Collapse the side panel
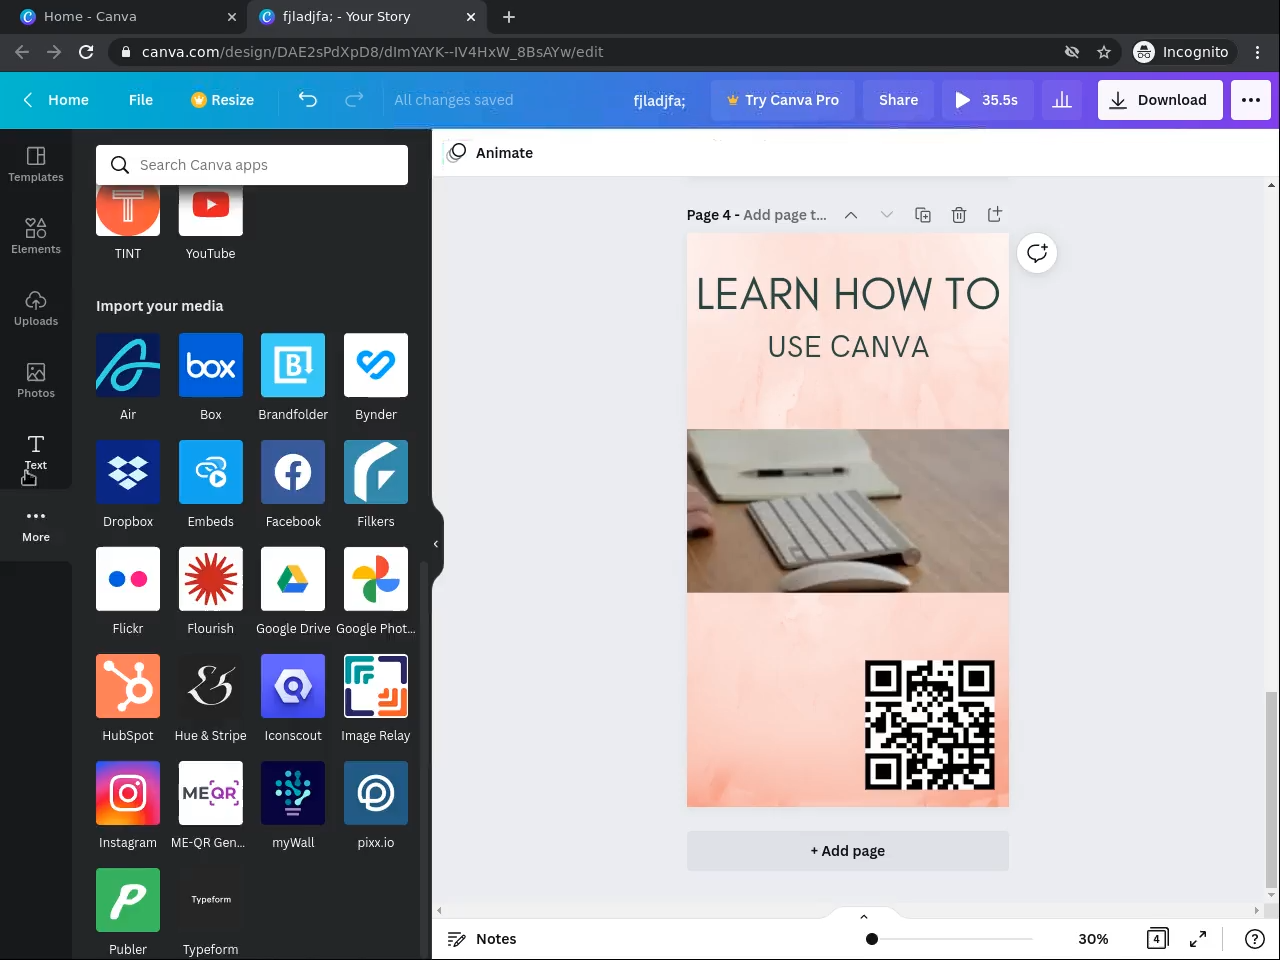The height and width of the screenshot is (960, 1280). pos(436,544)
